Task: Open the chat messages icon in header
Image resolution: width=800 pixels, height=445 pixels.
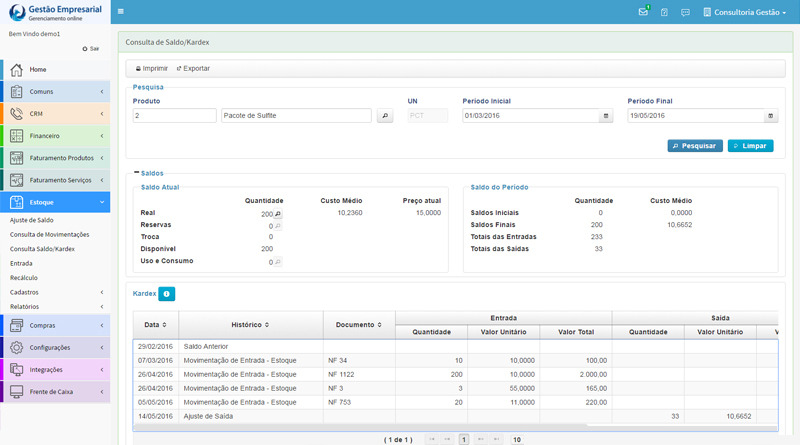Action: 685,12
